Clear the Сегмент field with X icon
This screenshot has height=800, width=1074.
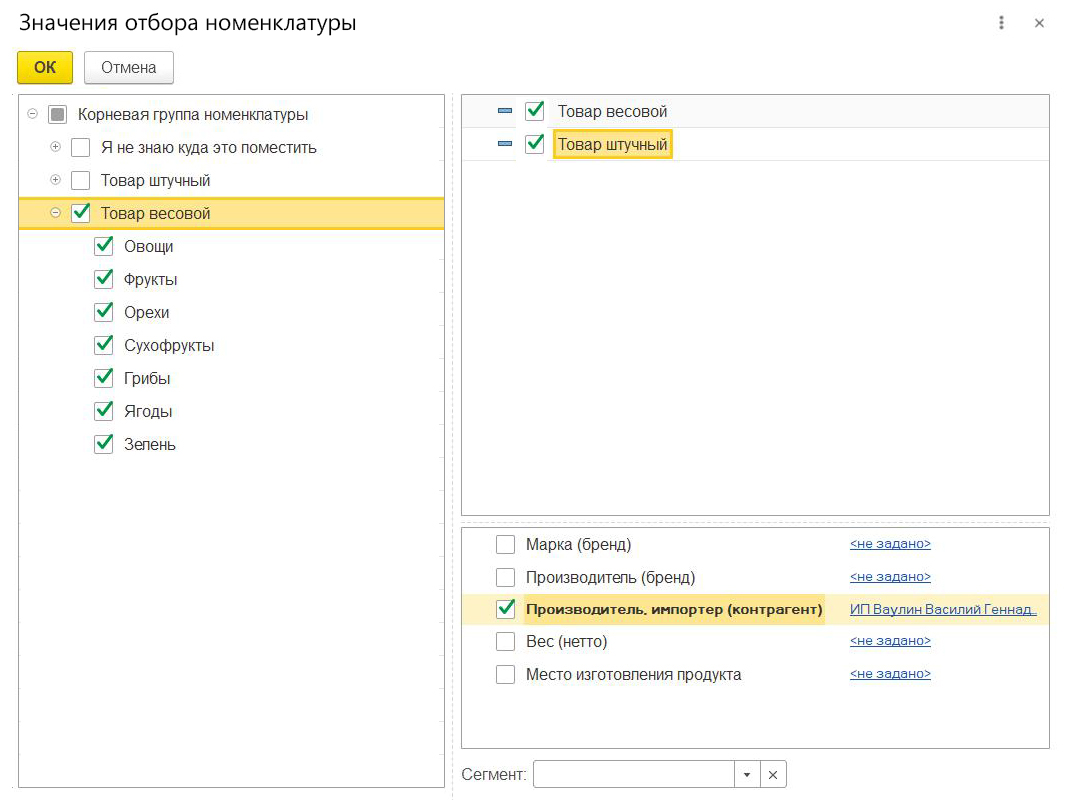773,775
